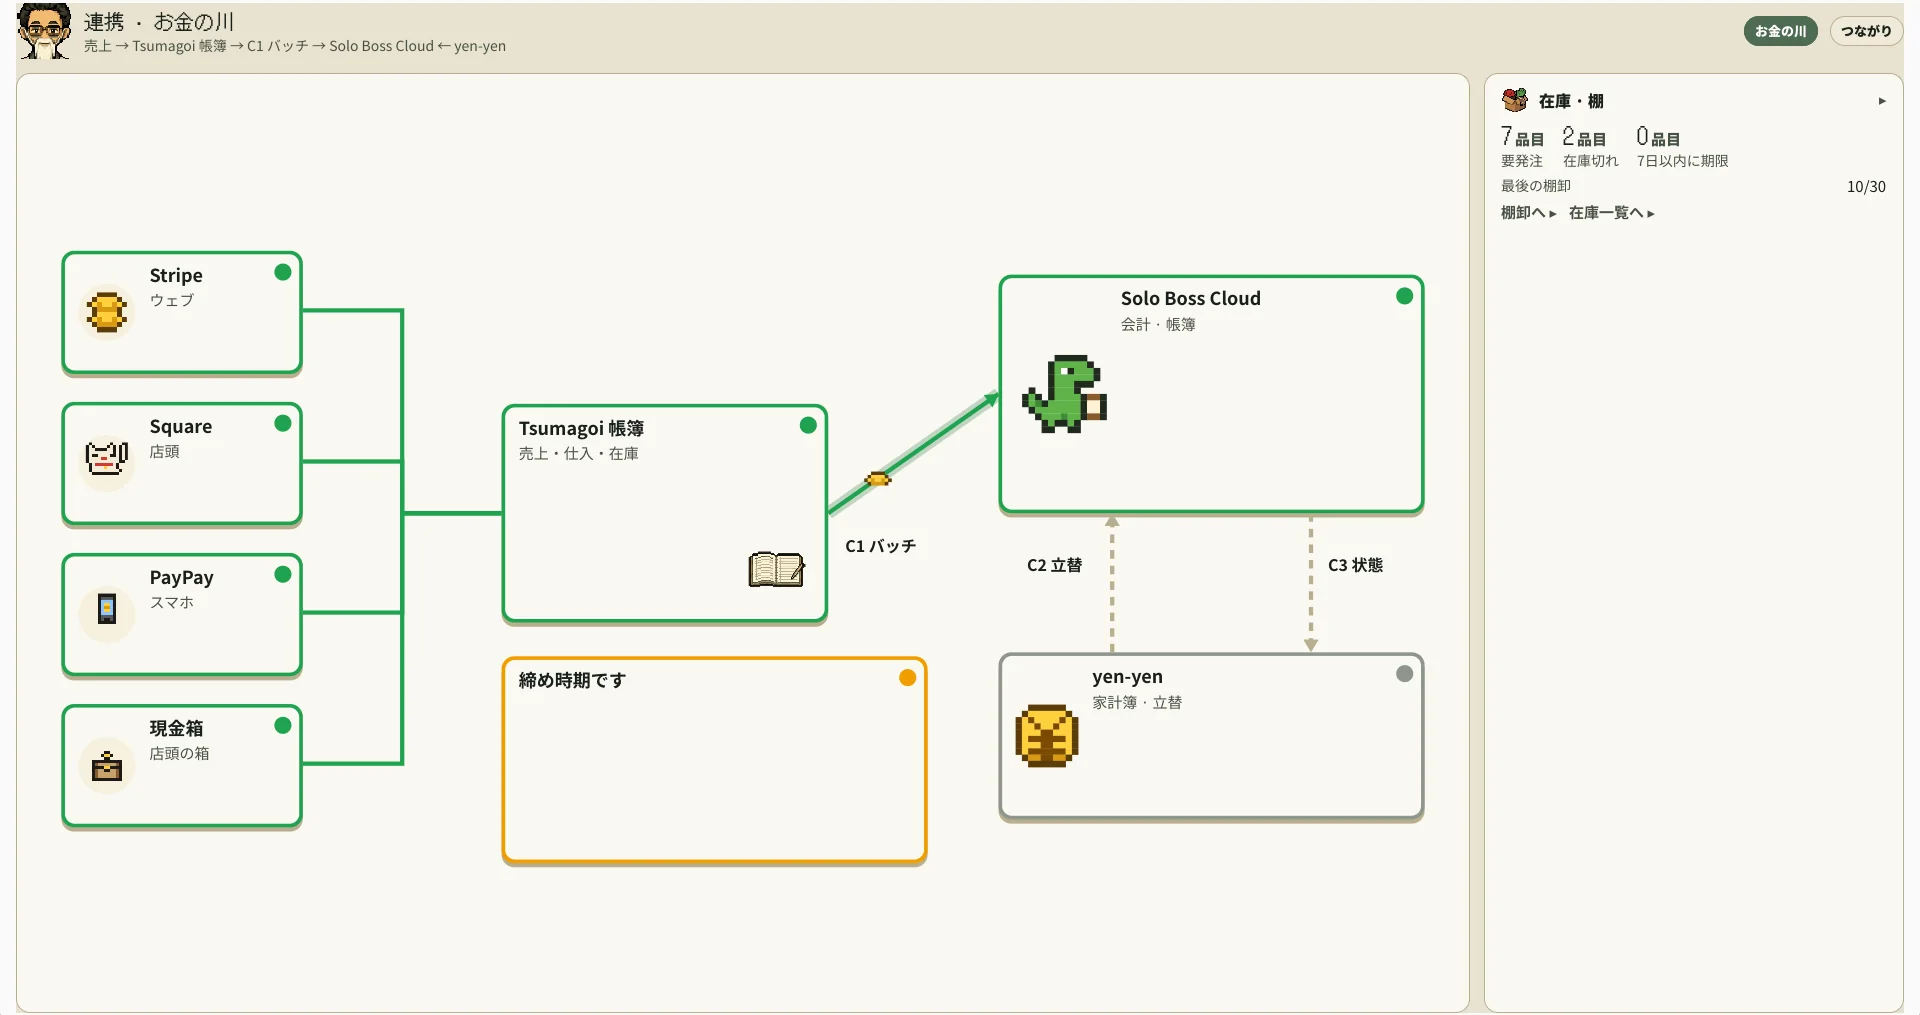Image resolution: width=1920 pixels, height=1015 pixels.
Task: Open the yen-yen 家計簿 node card
Action: [x=1211, y=737]
